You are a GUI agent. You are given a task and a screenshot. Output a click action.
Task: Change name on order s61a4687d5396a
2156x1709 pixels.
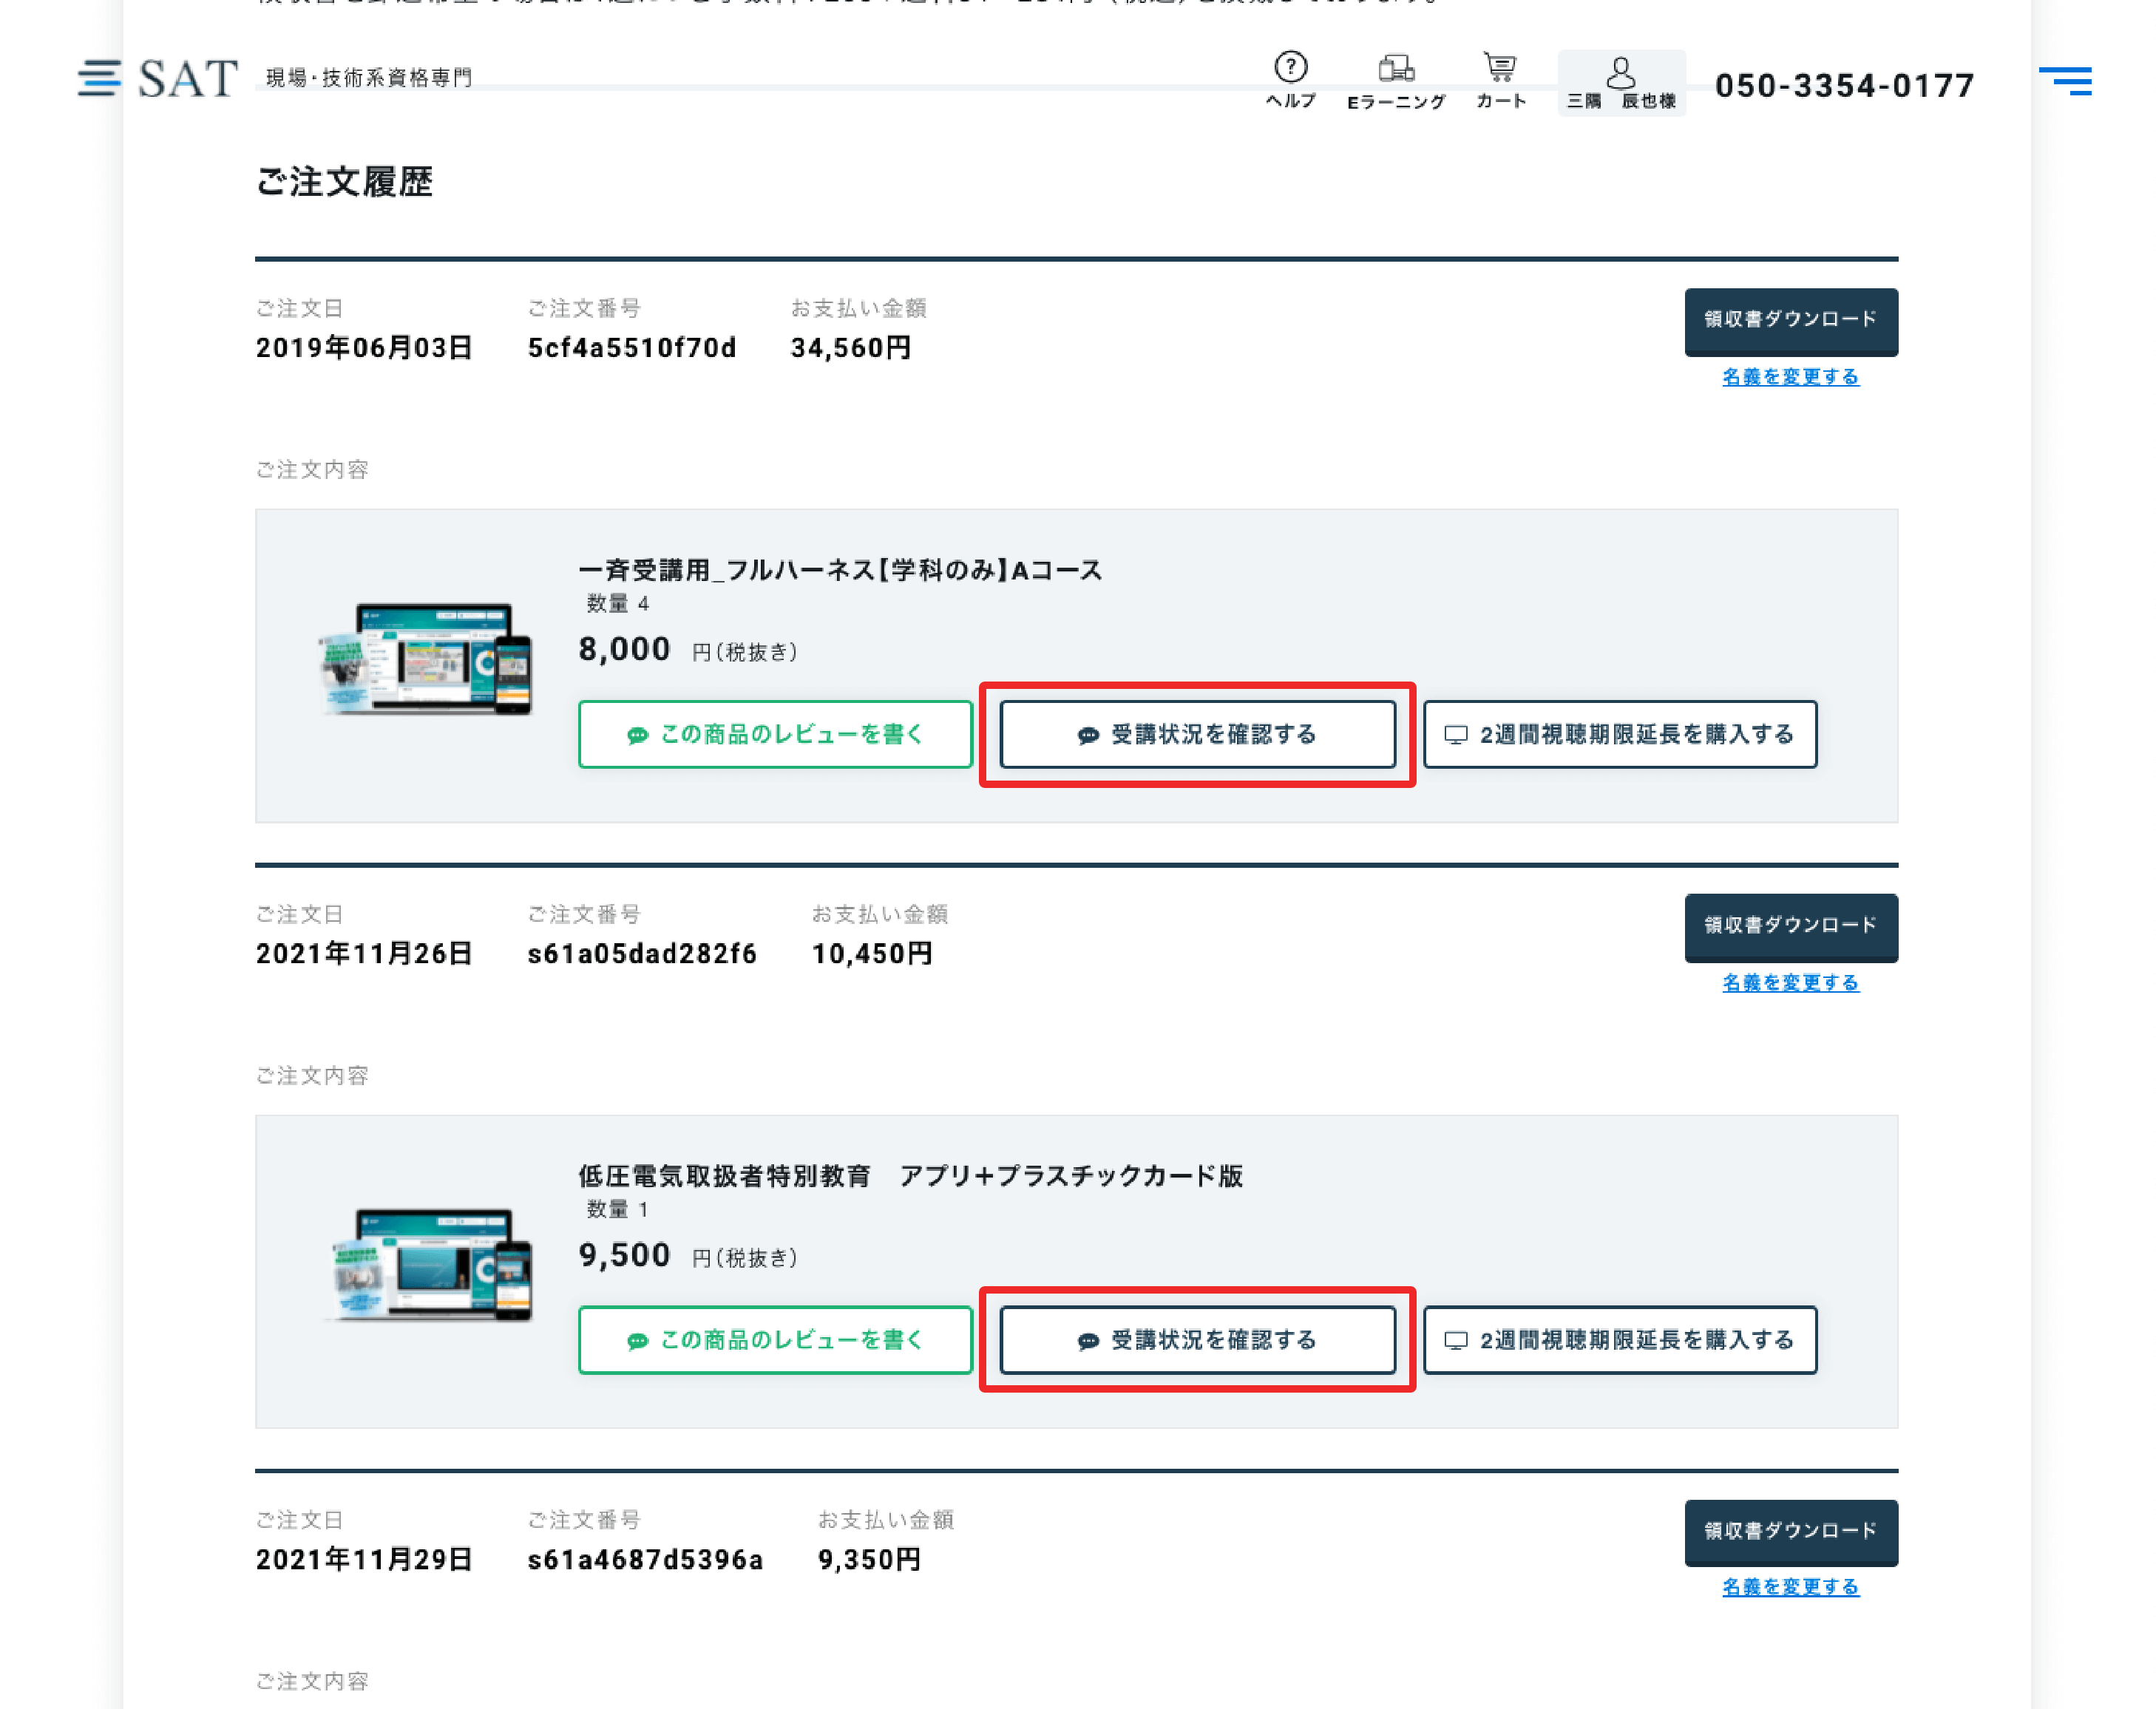tap(1790, 1587)
